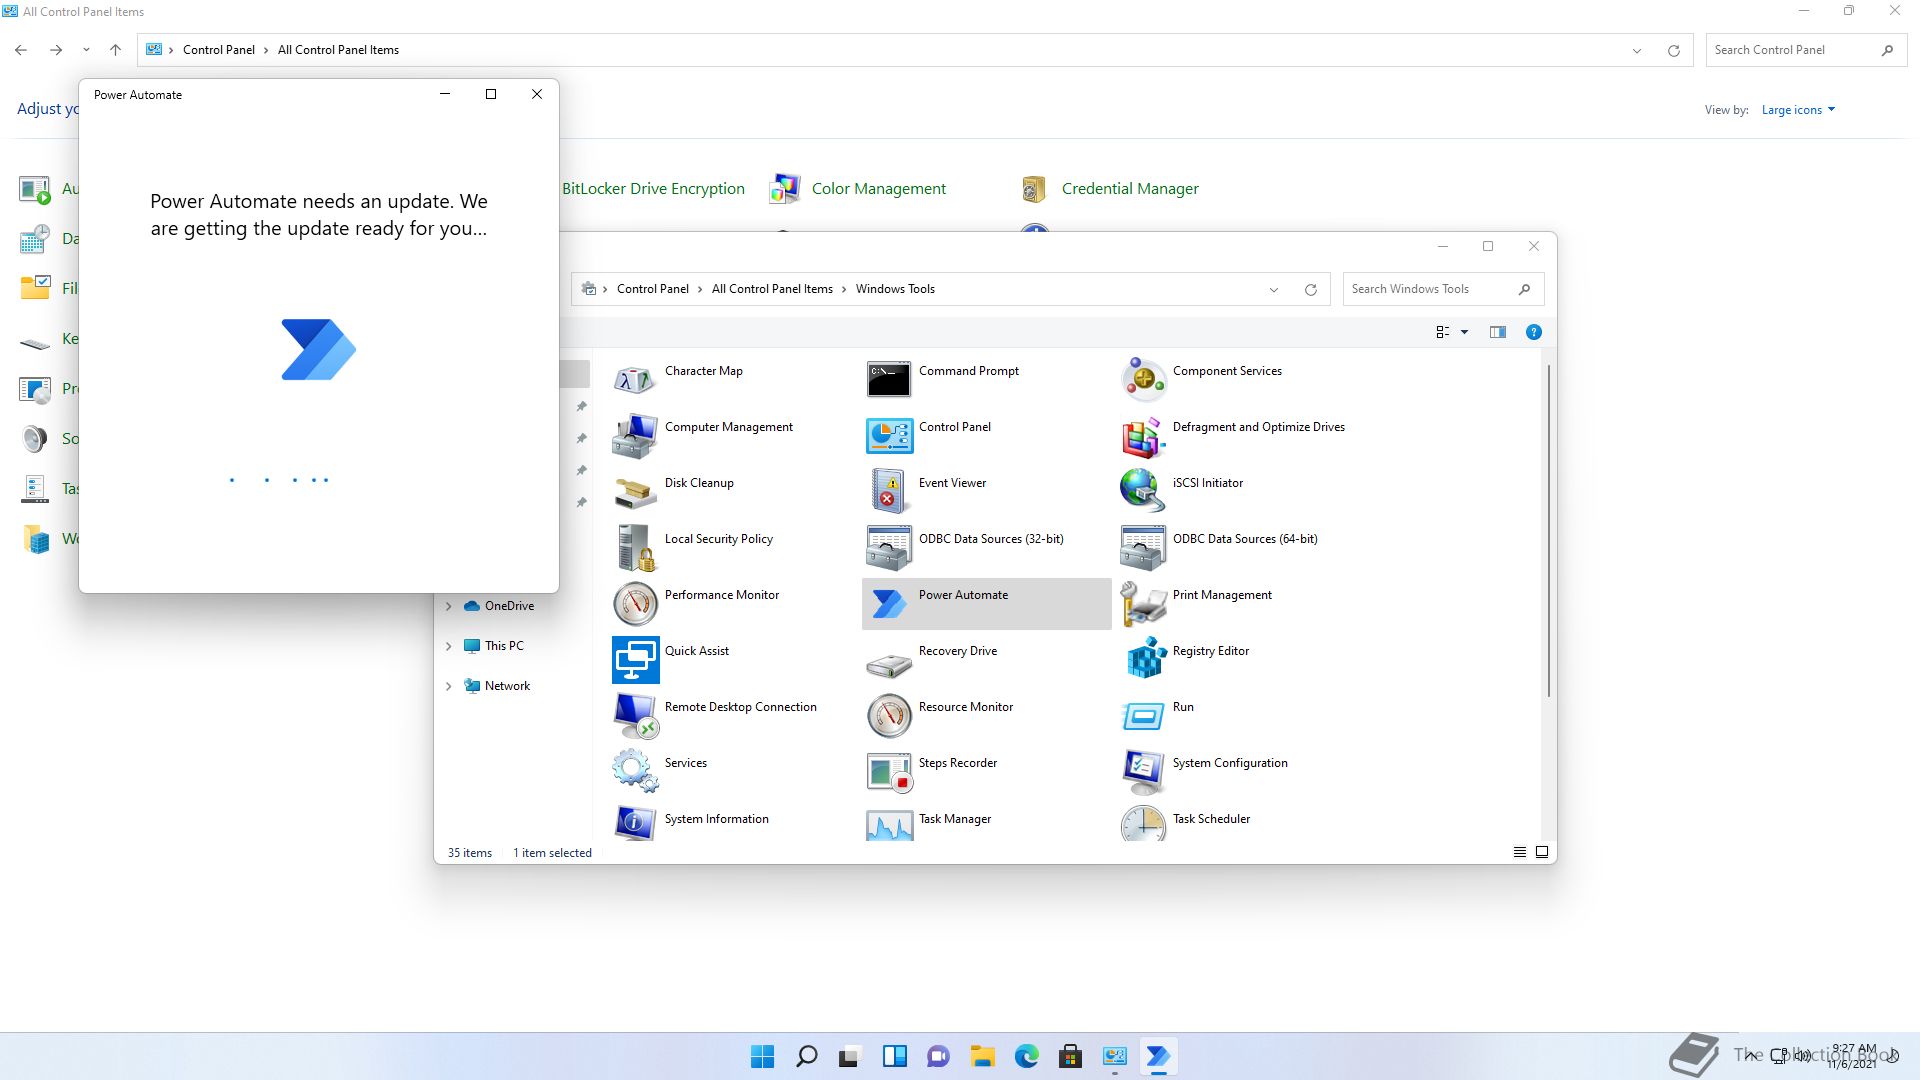Select Disk Cleanup icon
The height and width of the screenshot is (1080, 1920).
(635, 491)
